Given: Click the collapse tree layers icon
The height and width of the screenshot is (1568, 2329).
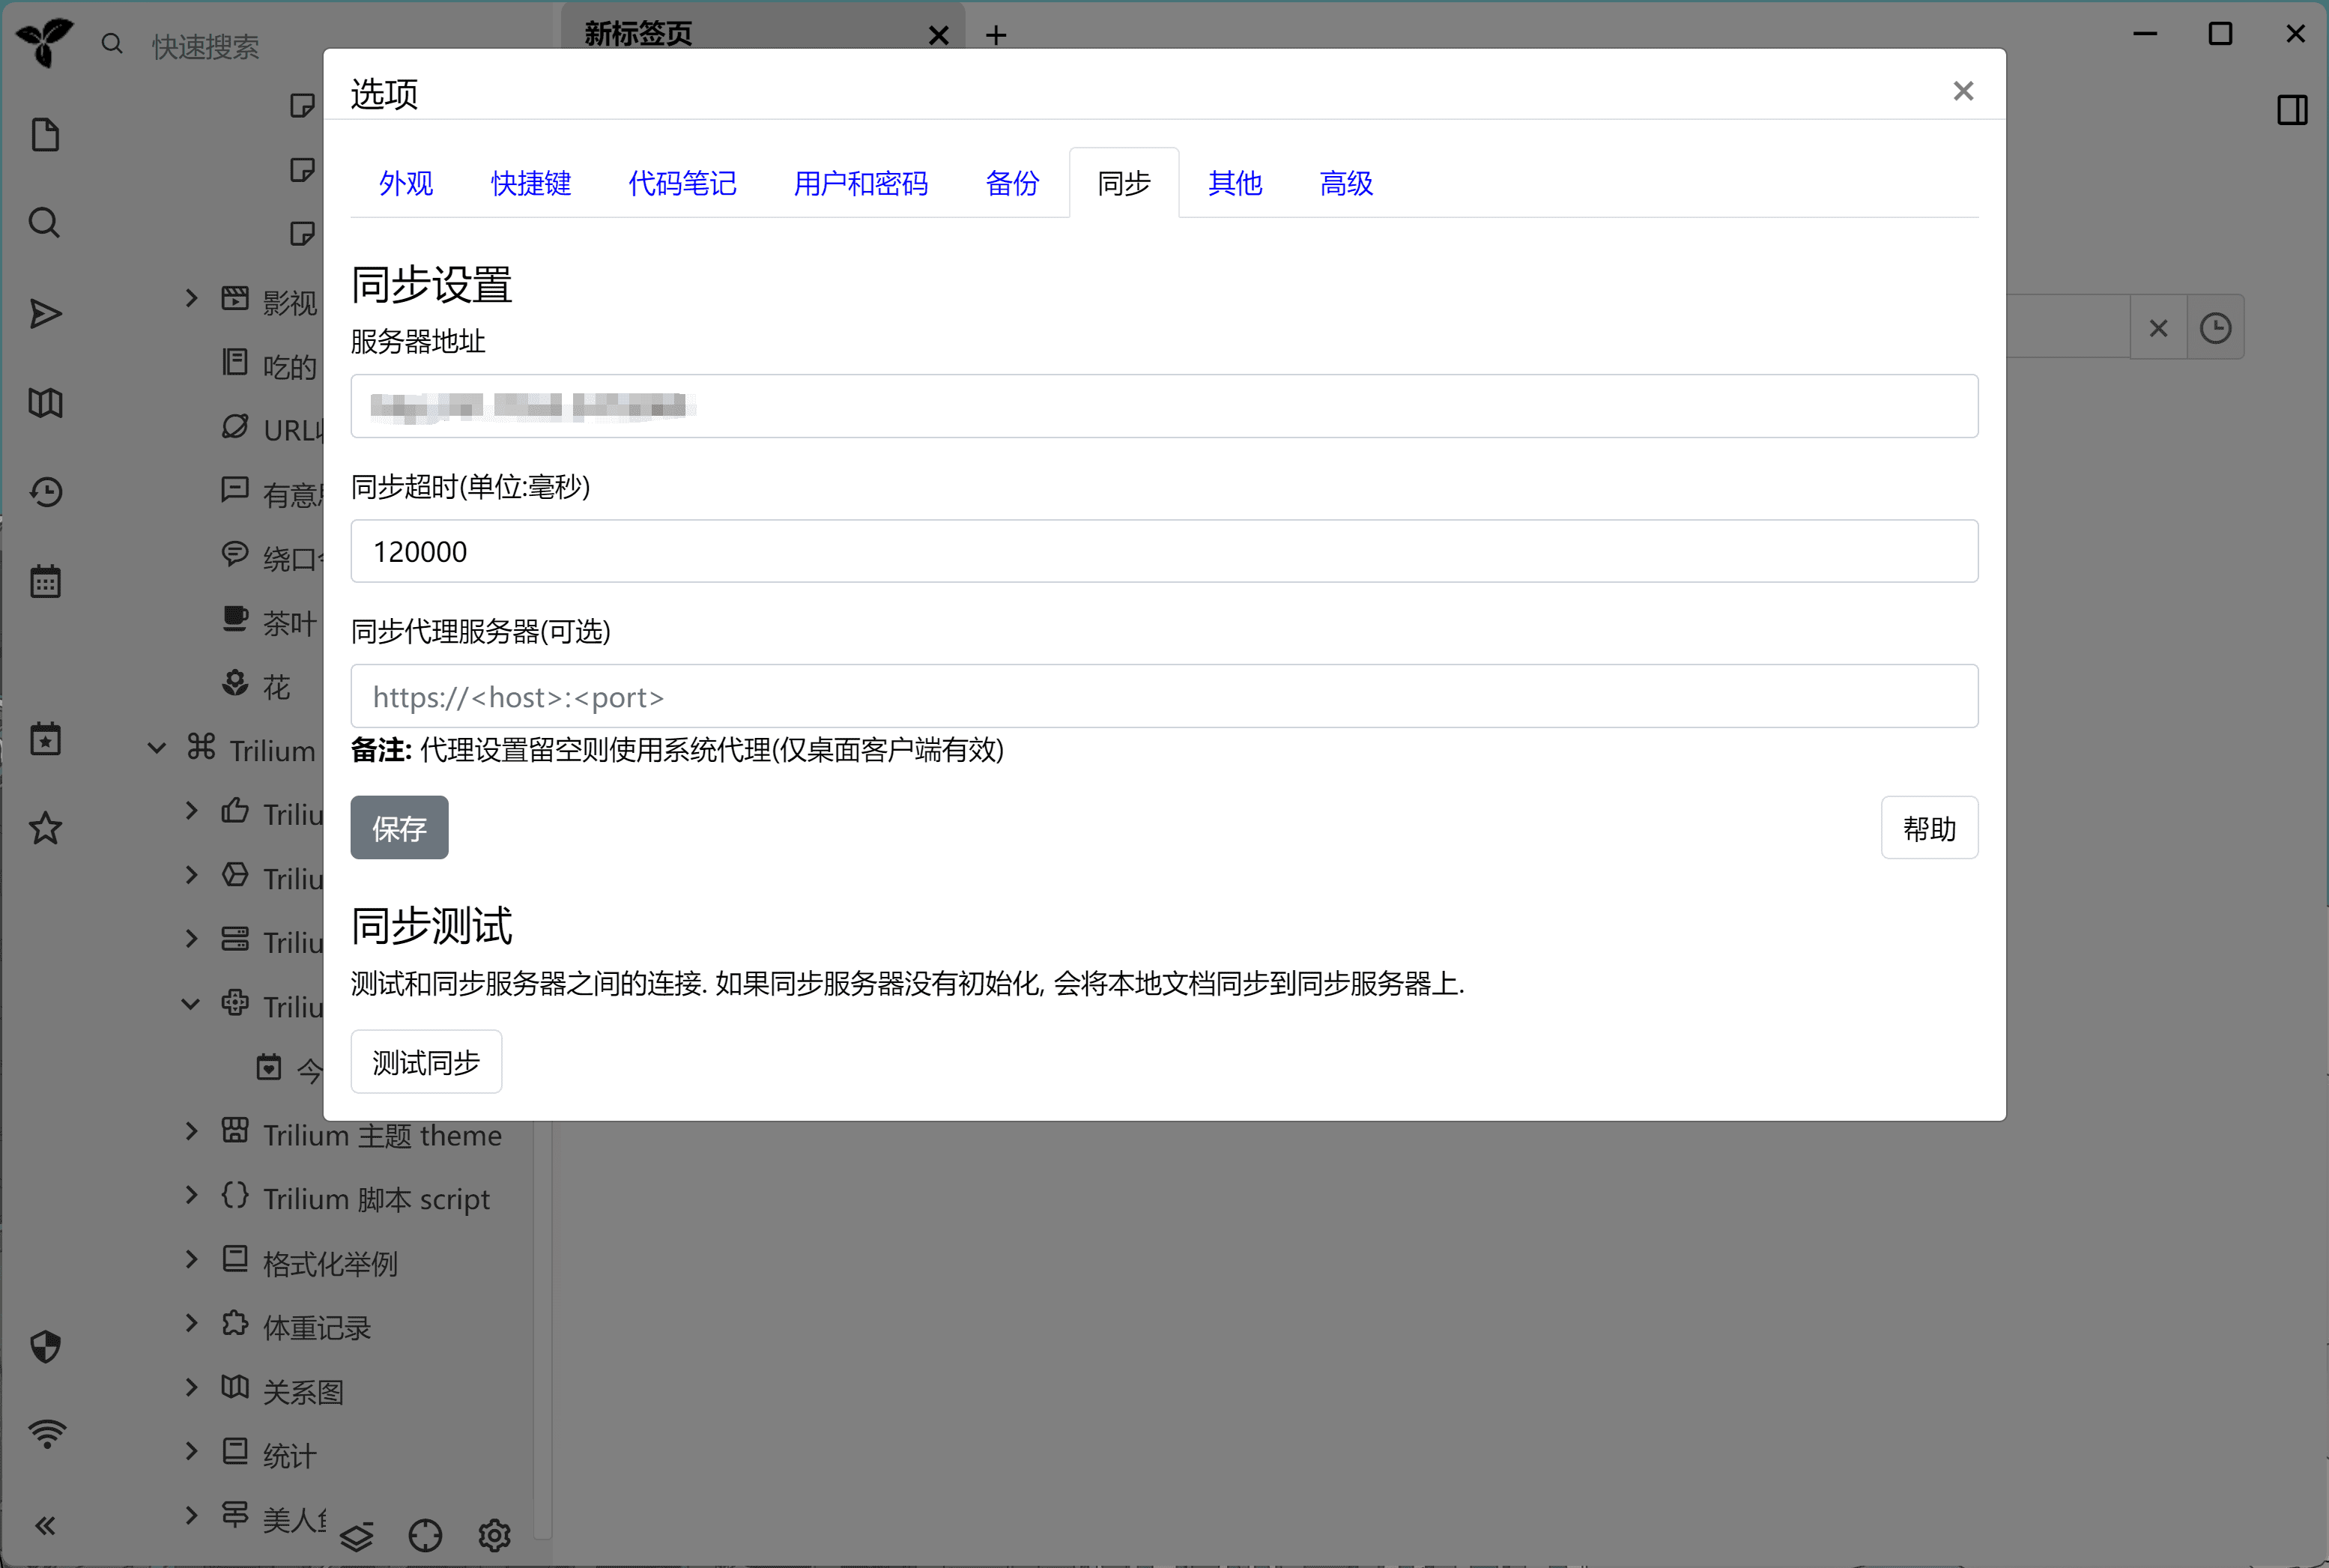Looking at the screenshot, I should pos(356,1536).
